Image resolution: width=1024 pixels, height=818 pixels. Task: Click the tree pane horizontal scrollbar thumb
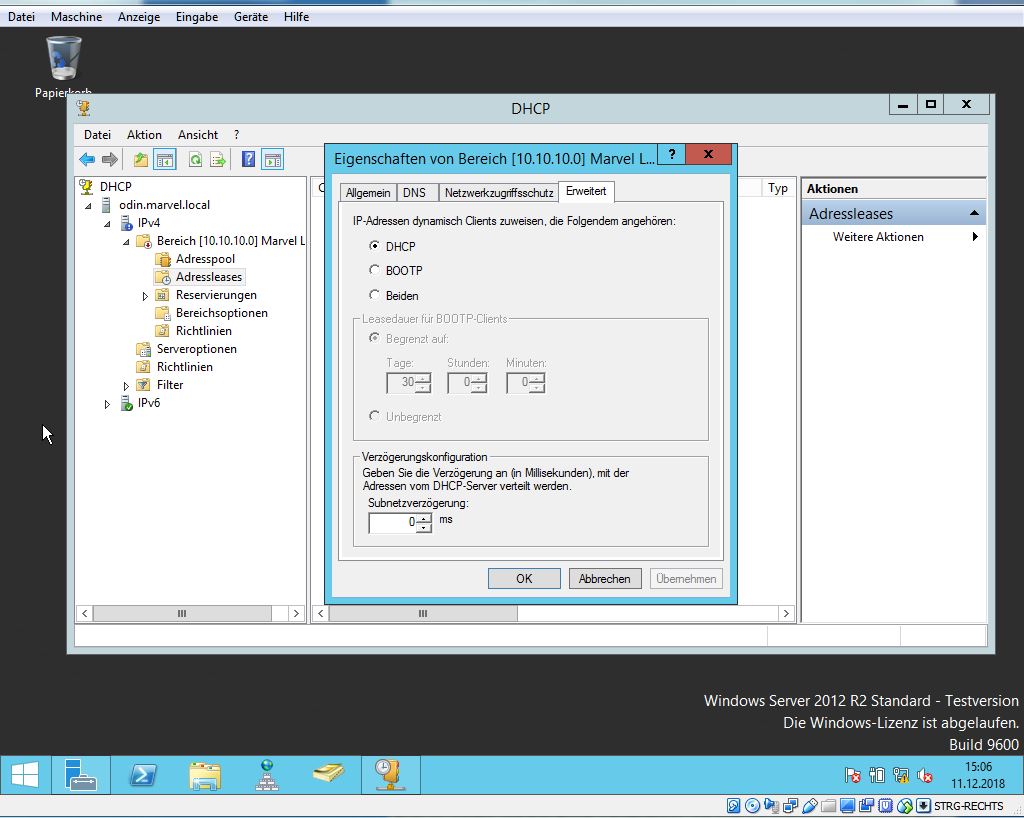click(182, 614)
